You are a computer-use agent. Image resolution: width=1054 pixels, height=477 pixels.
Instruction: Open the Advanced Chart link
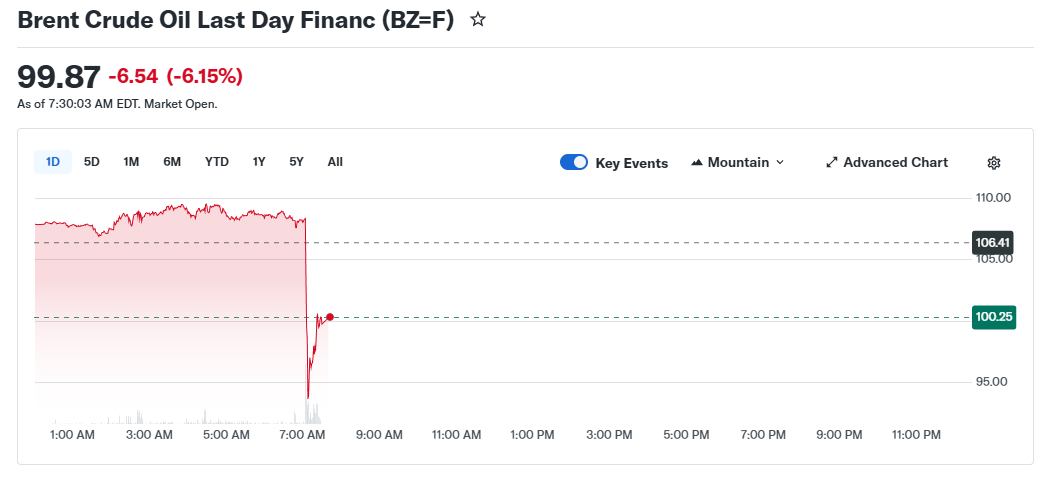point(895,163)
